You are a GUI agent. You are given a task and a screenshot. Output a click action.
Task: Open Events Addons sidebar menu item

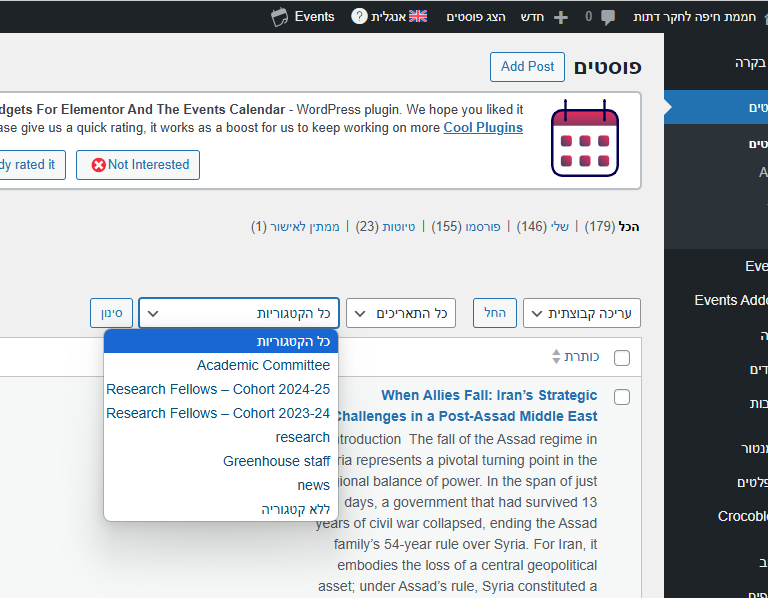pos(731,300)
